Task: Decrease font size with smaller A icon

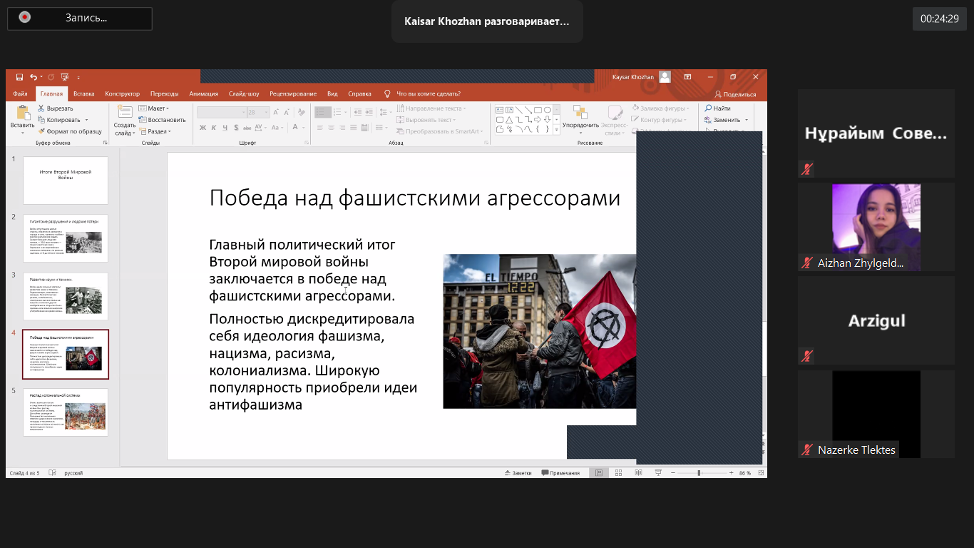Action: tap(286, 112)
